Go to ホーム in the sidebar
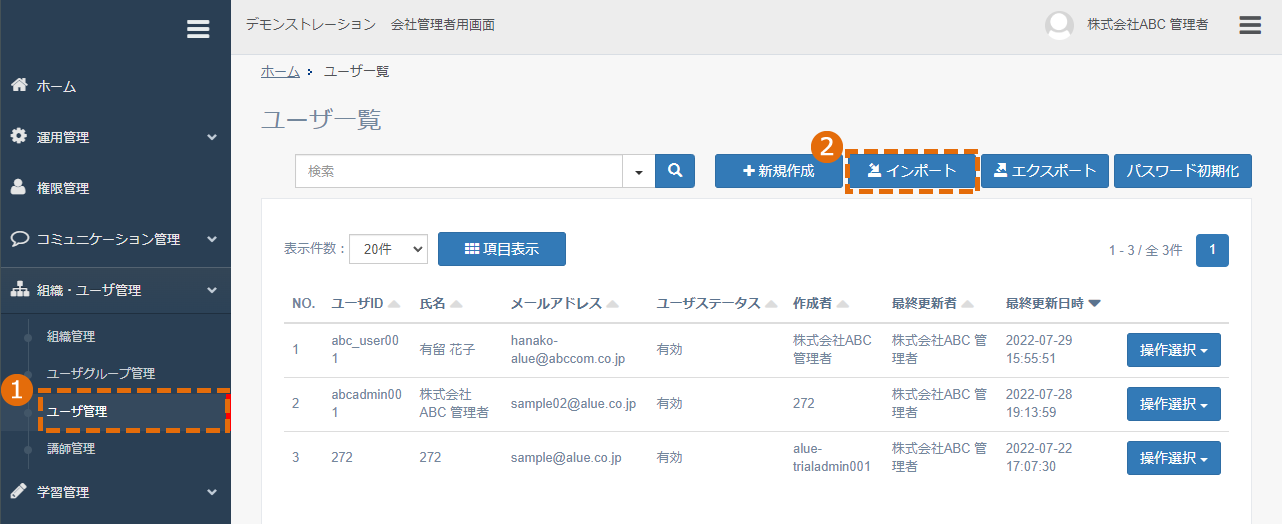The width and height of the screenshot is (1282, 524). (115, 86)
